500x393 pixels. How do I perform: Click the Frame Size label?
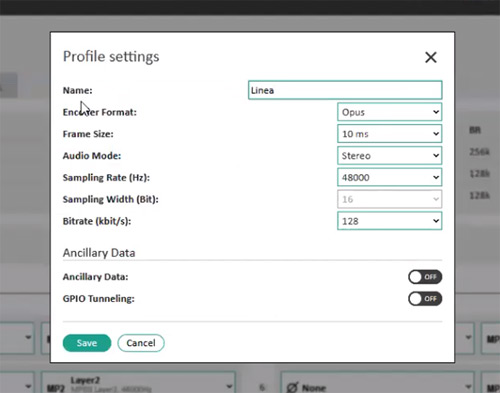(x=88, y=134)
